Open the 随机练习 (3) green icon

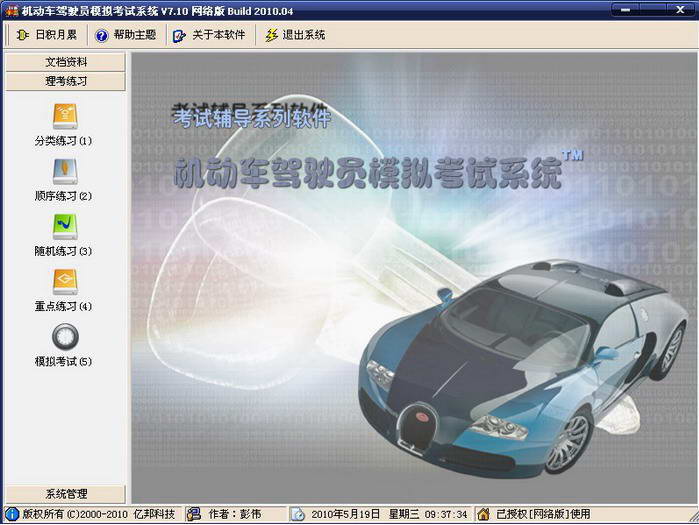point(65,226)
